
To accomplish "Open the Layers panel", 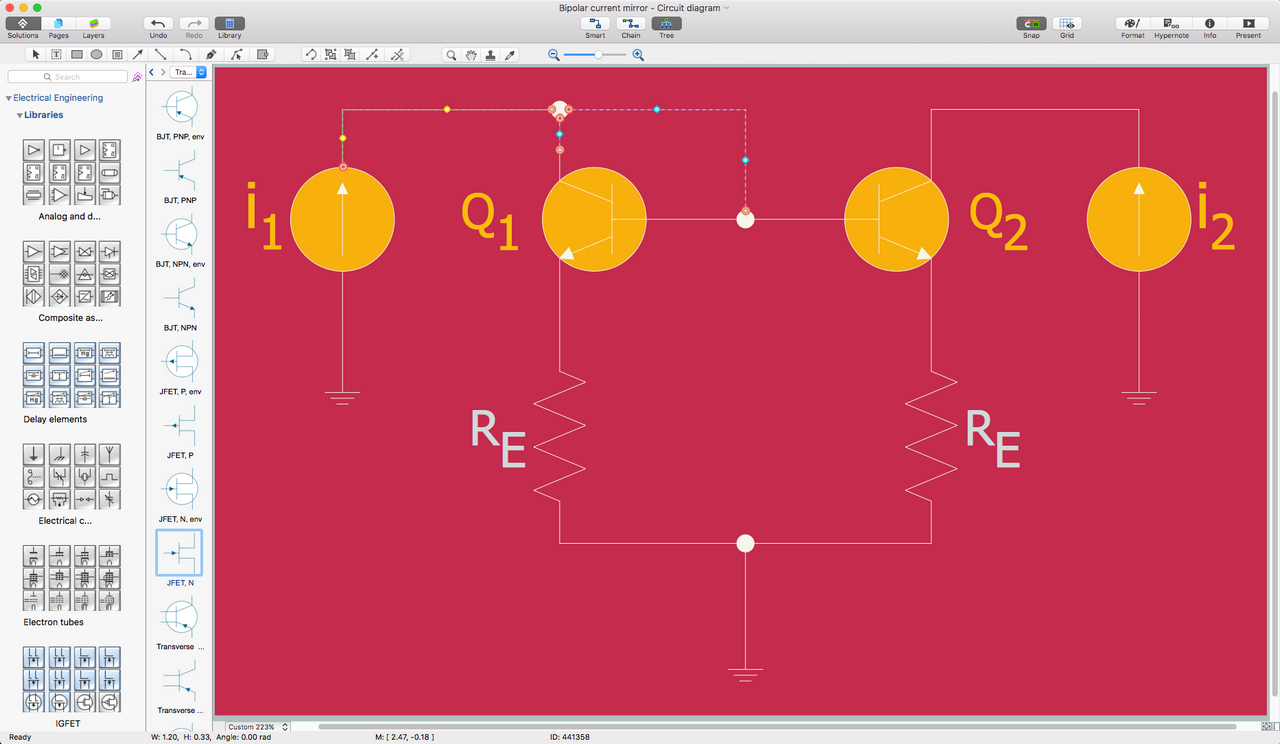I will click(x=93, y=26).
